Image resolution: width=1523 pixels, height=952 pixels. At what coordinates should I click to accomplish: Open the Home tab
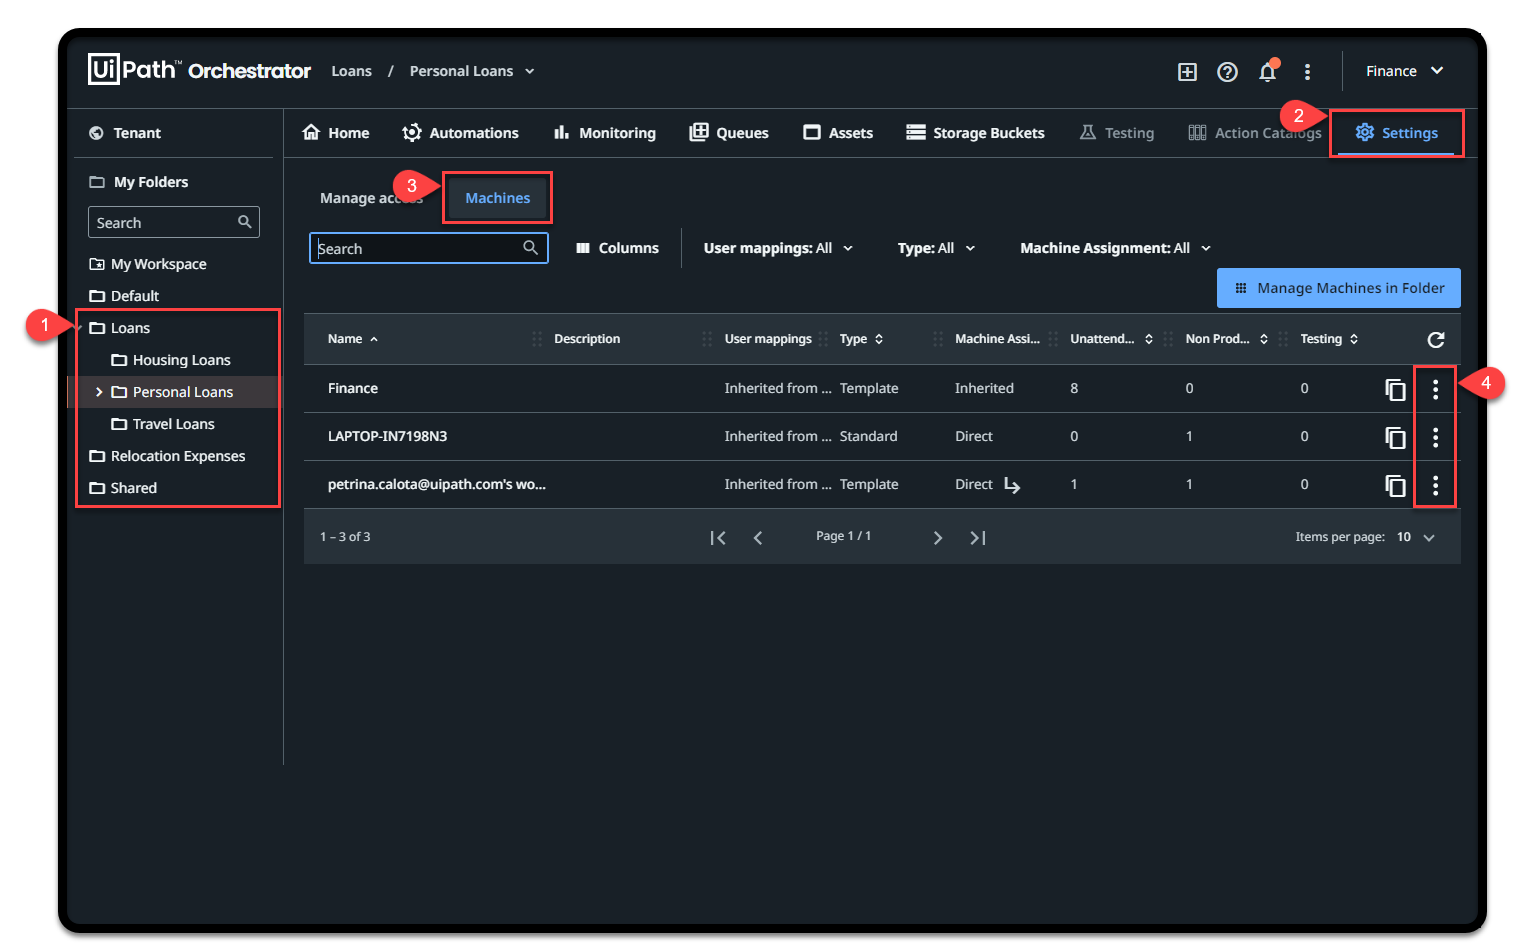pyautogui.click(x=336, y=133)
